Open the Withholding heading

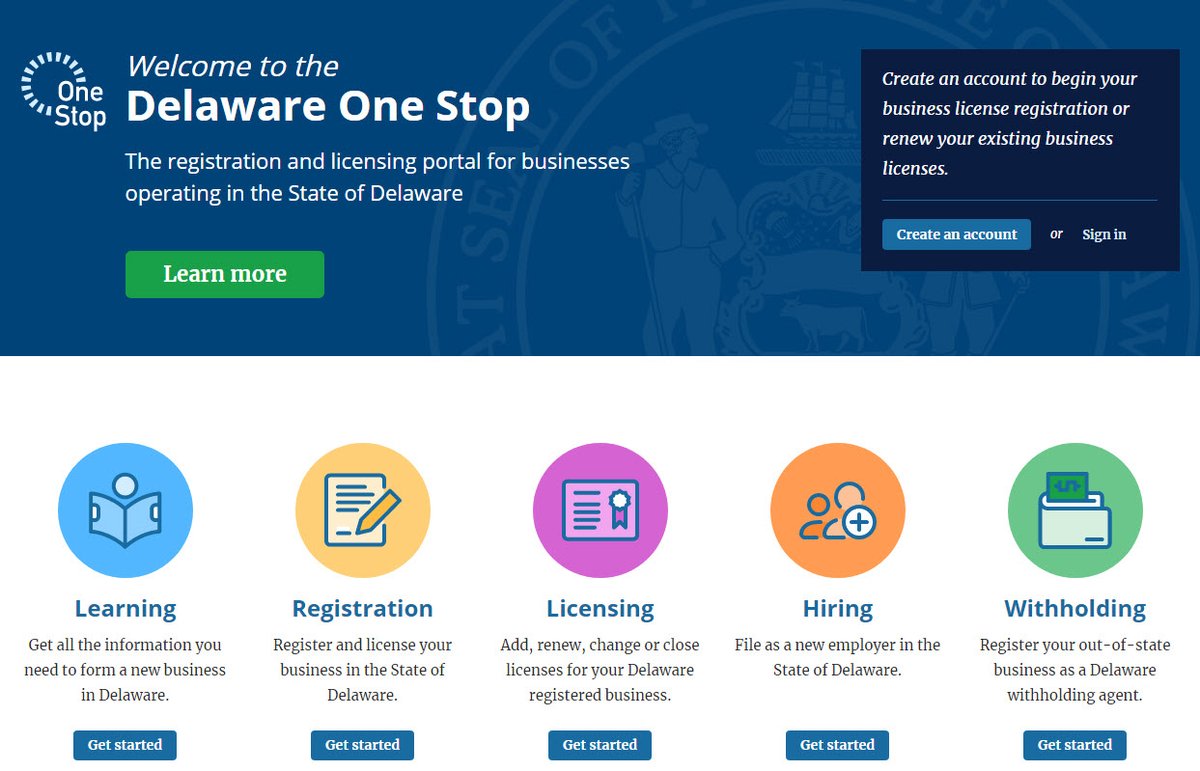coord(1075,608)
